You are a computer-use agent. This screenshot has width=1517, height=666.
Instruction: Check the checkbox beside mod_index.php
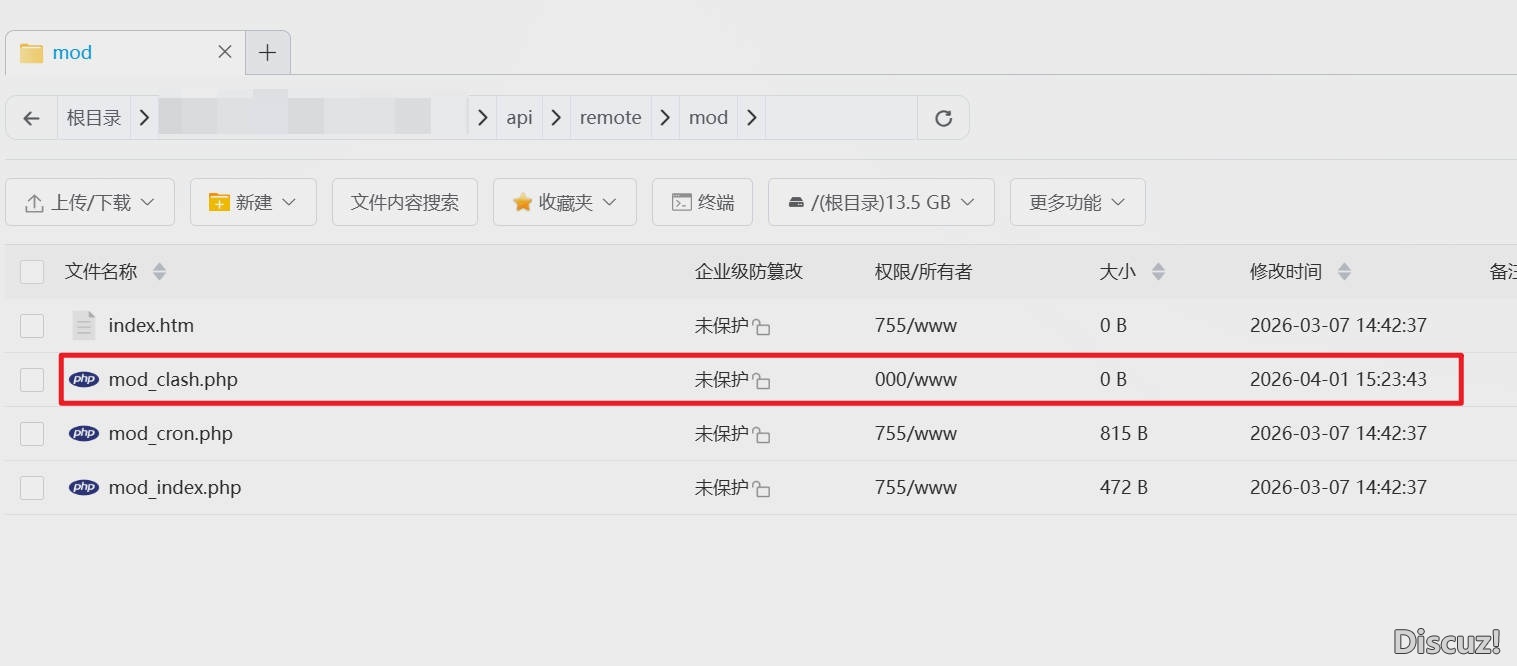31,487
